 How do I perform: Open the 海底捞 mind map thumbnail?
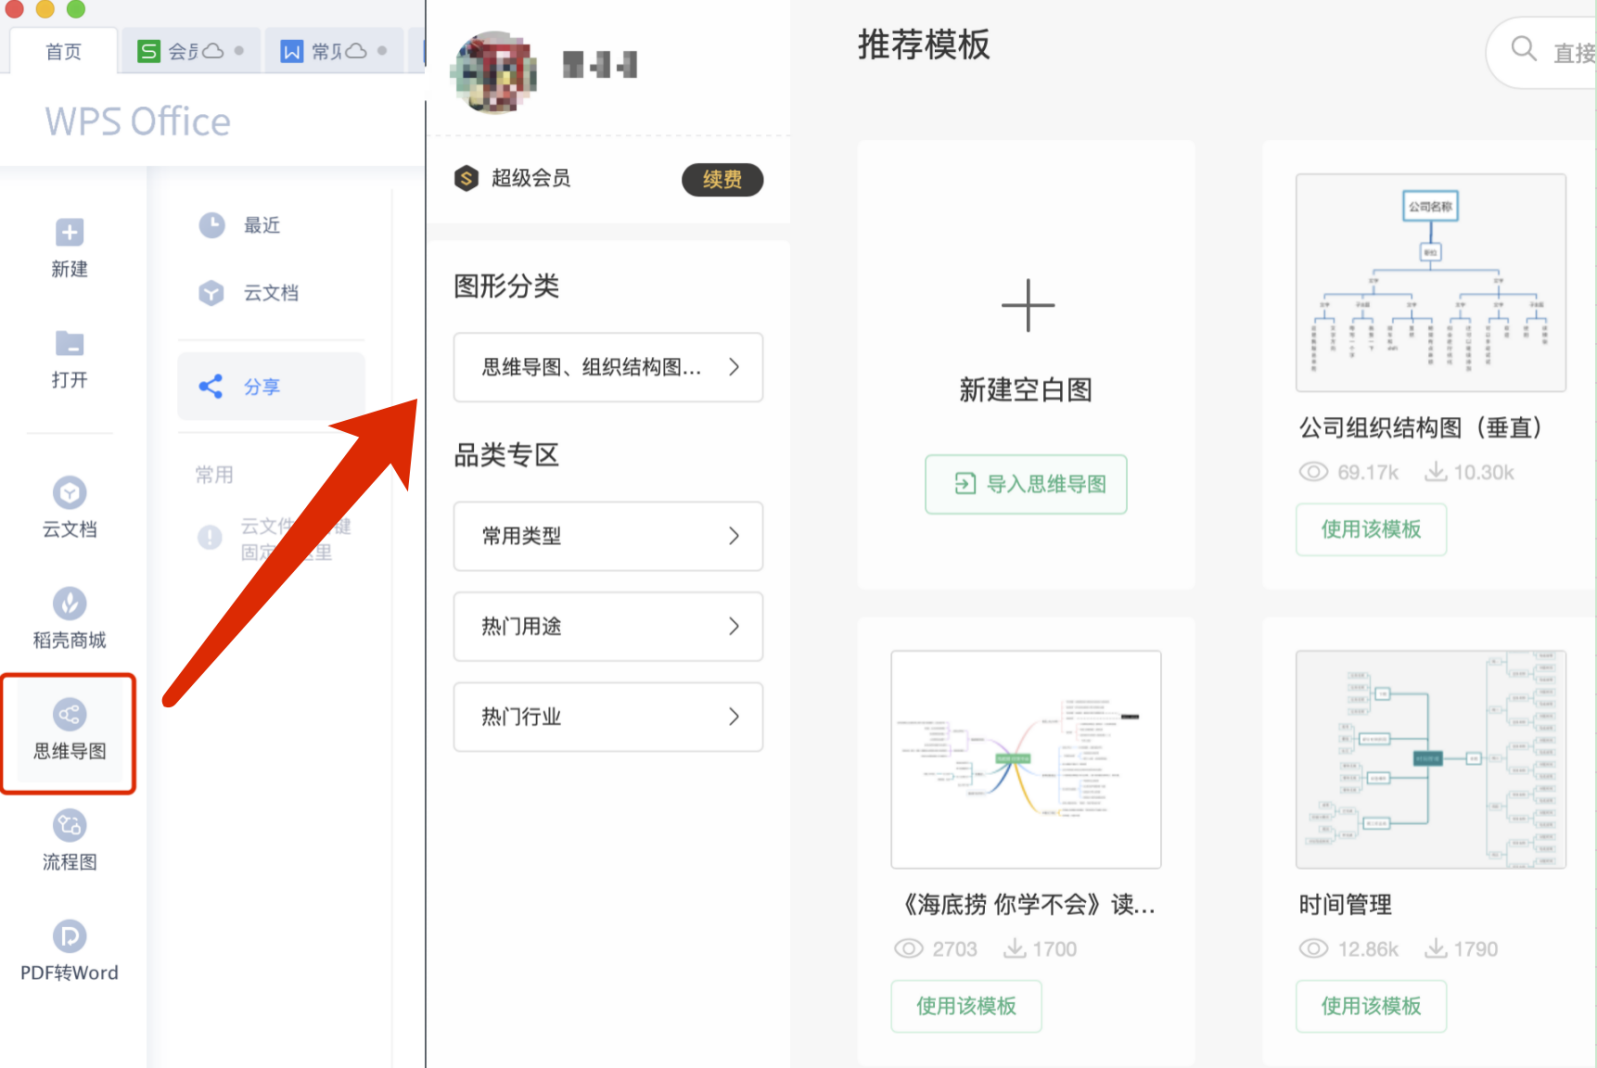(1026, 759)
